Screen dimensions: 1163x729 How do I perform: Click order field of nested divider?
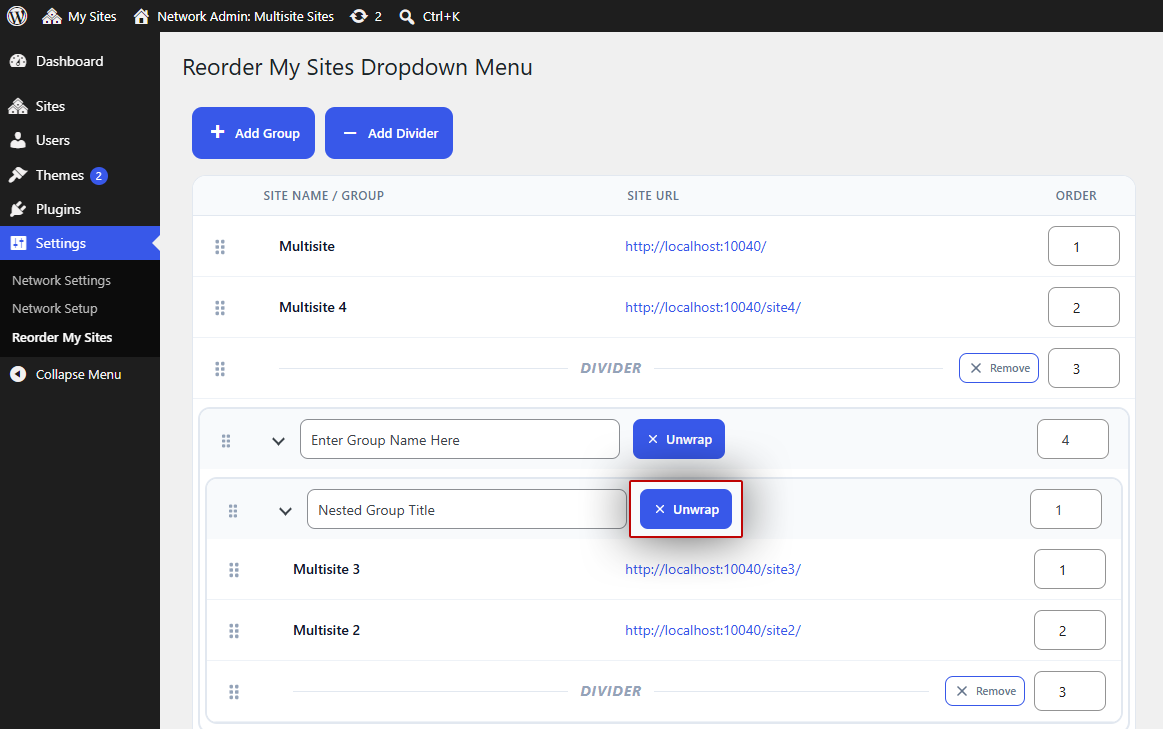click(x=1070, y=691)
